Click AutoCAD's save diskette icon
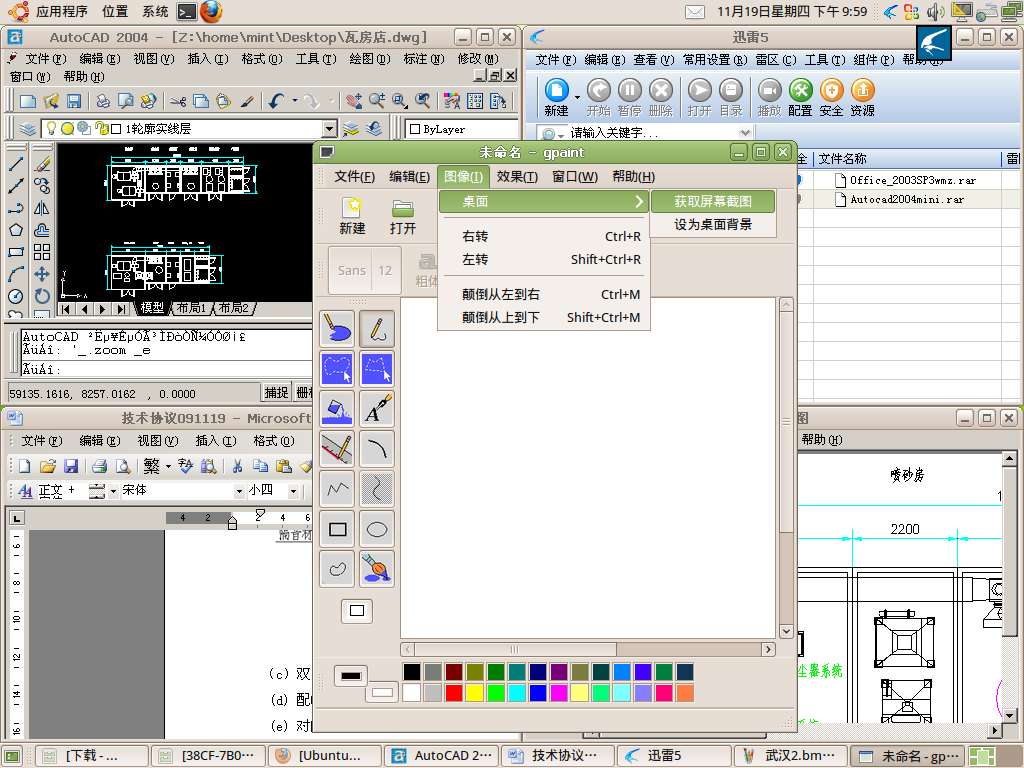Screen dimensions: 1024x768 click(x=74, y=101)
